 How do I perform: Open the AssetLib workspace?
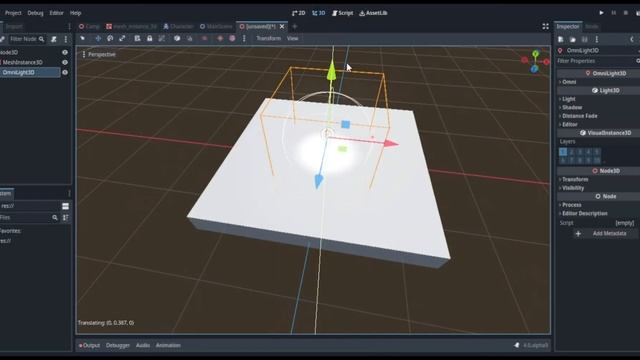pos(373,13)
